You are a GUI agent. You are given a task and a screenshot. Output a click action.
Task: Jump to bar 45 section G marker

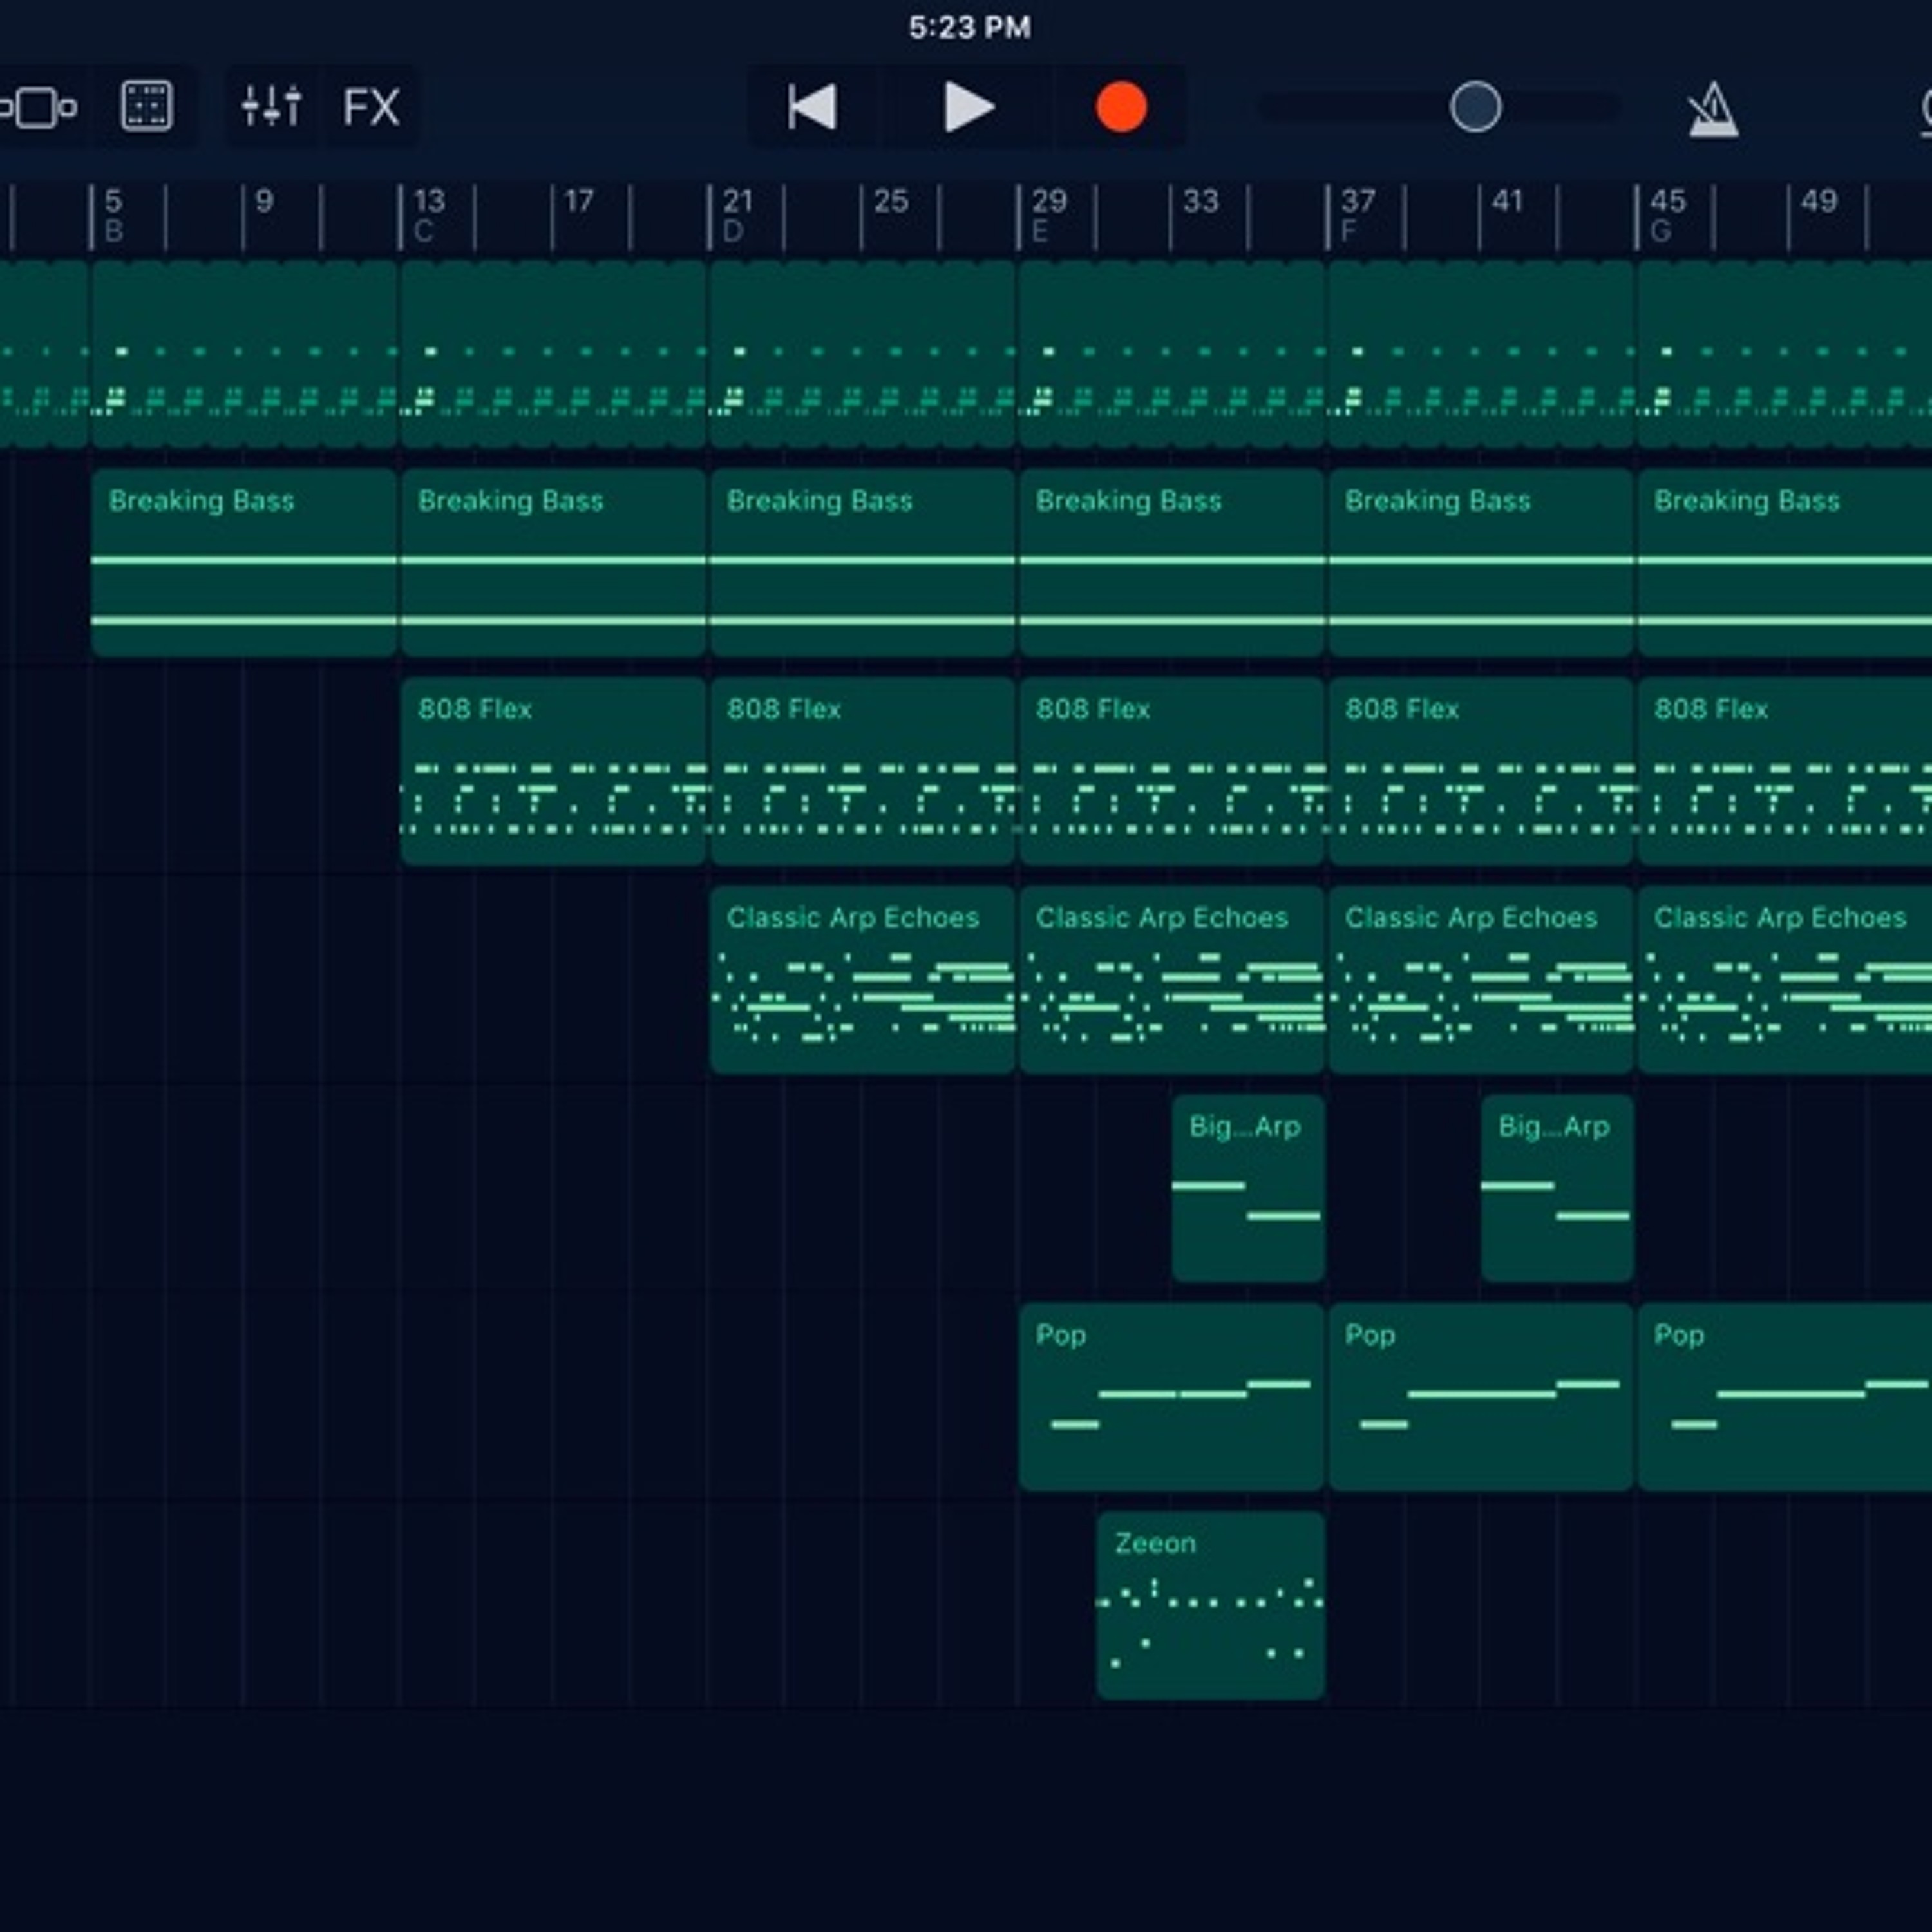(1667, 216)
